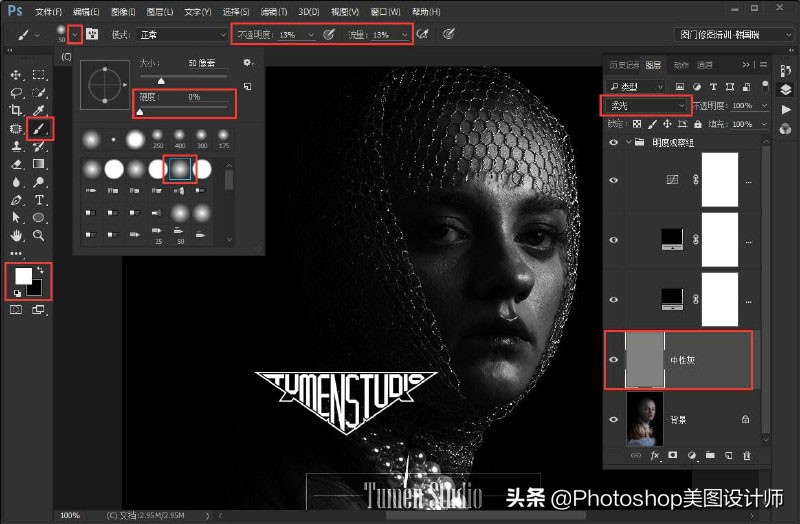Select the Blur tool droplet icon
The width and height of the screenshot is (800, 524).
click(x=16, y=182)
